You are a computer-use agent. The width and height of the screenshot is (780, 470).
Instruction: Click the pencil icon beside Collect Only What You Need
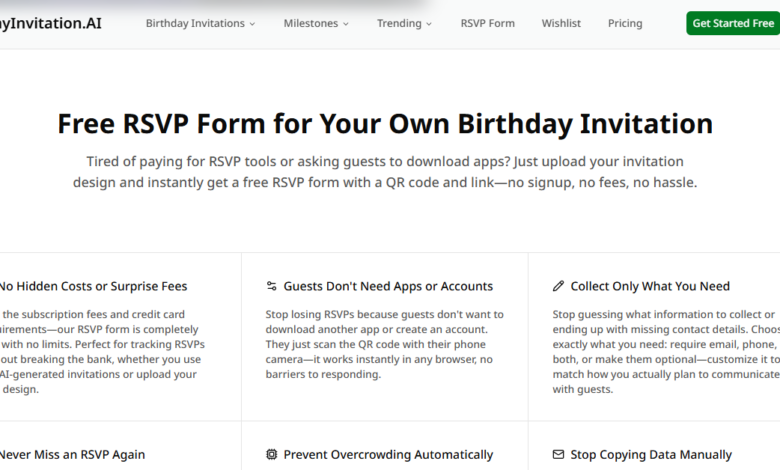coord(558,286)
